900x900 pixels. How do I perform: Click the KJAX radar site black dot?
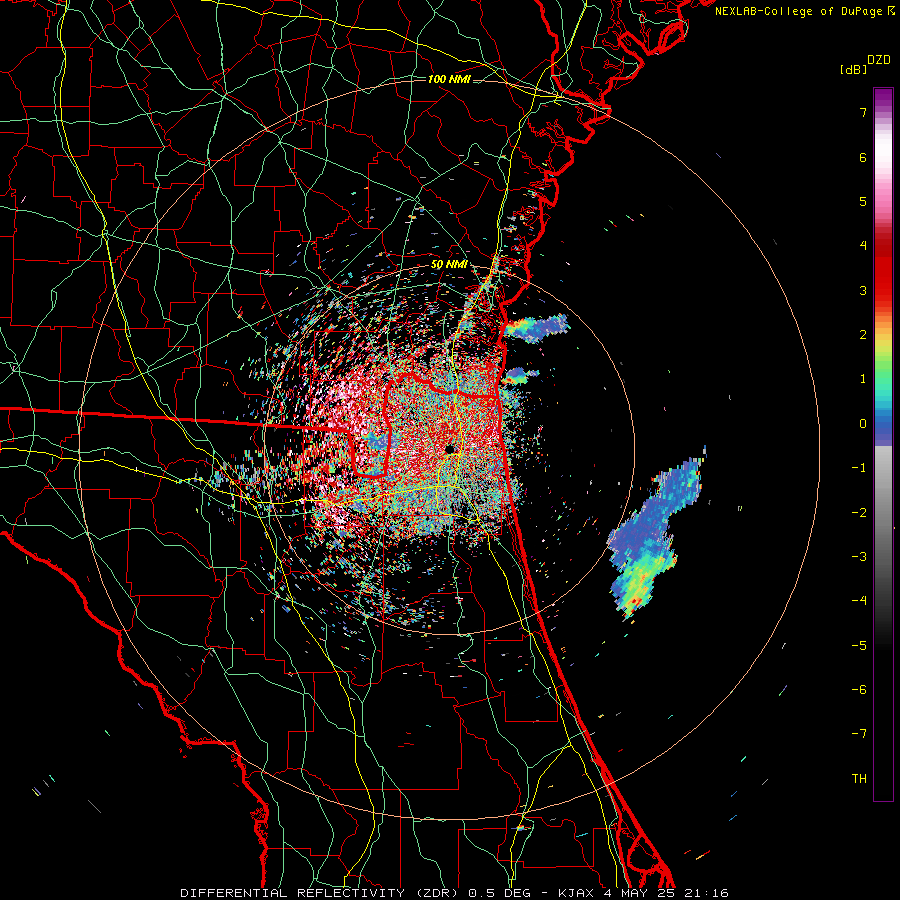click(449, 449)
